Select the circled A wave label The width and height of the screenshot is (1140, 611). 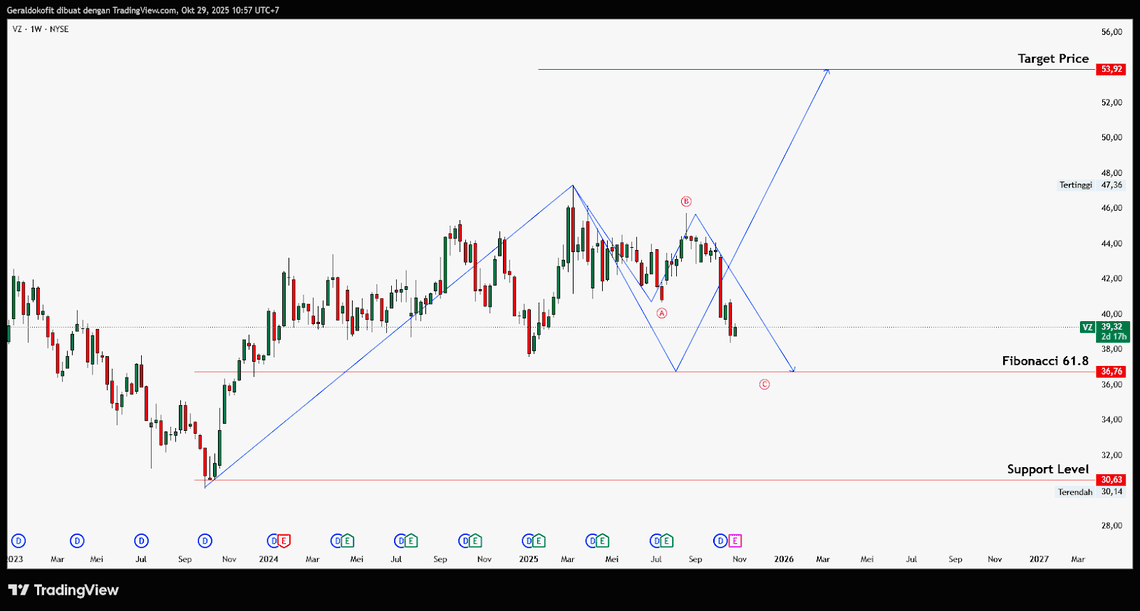click(661, 313)
